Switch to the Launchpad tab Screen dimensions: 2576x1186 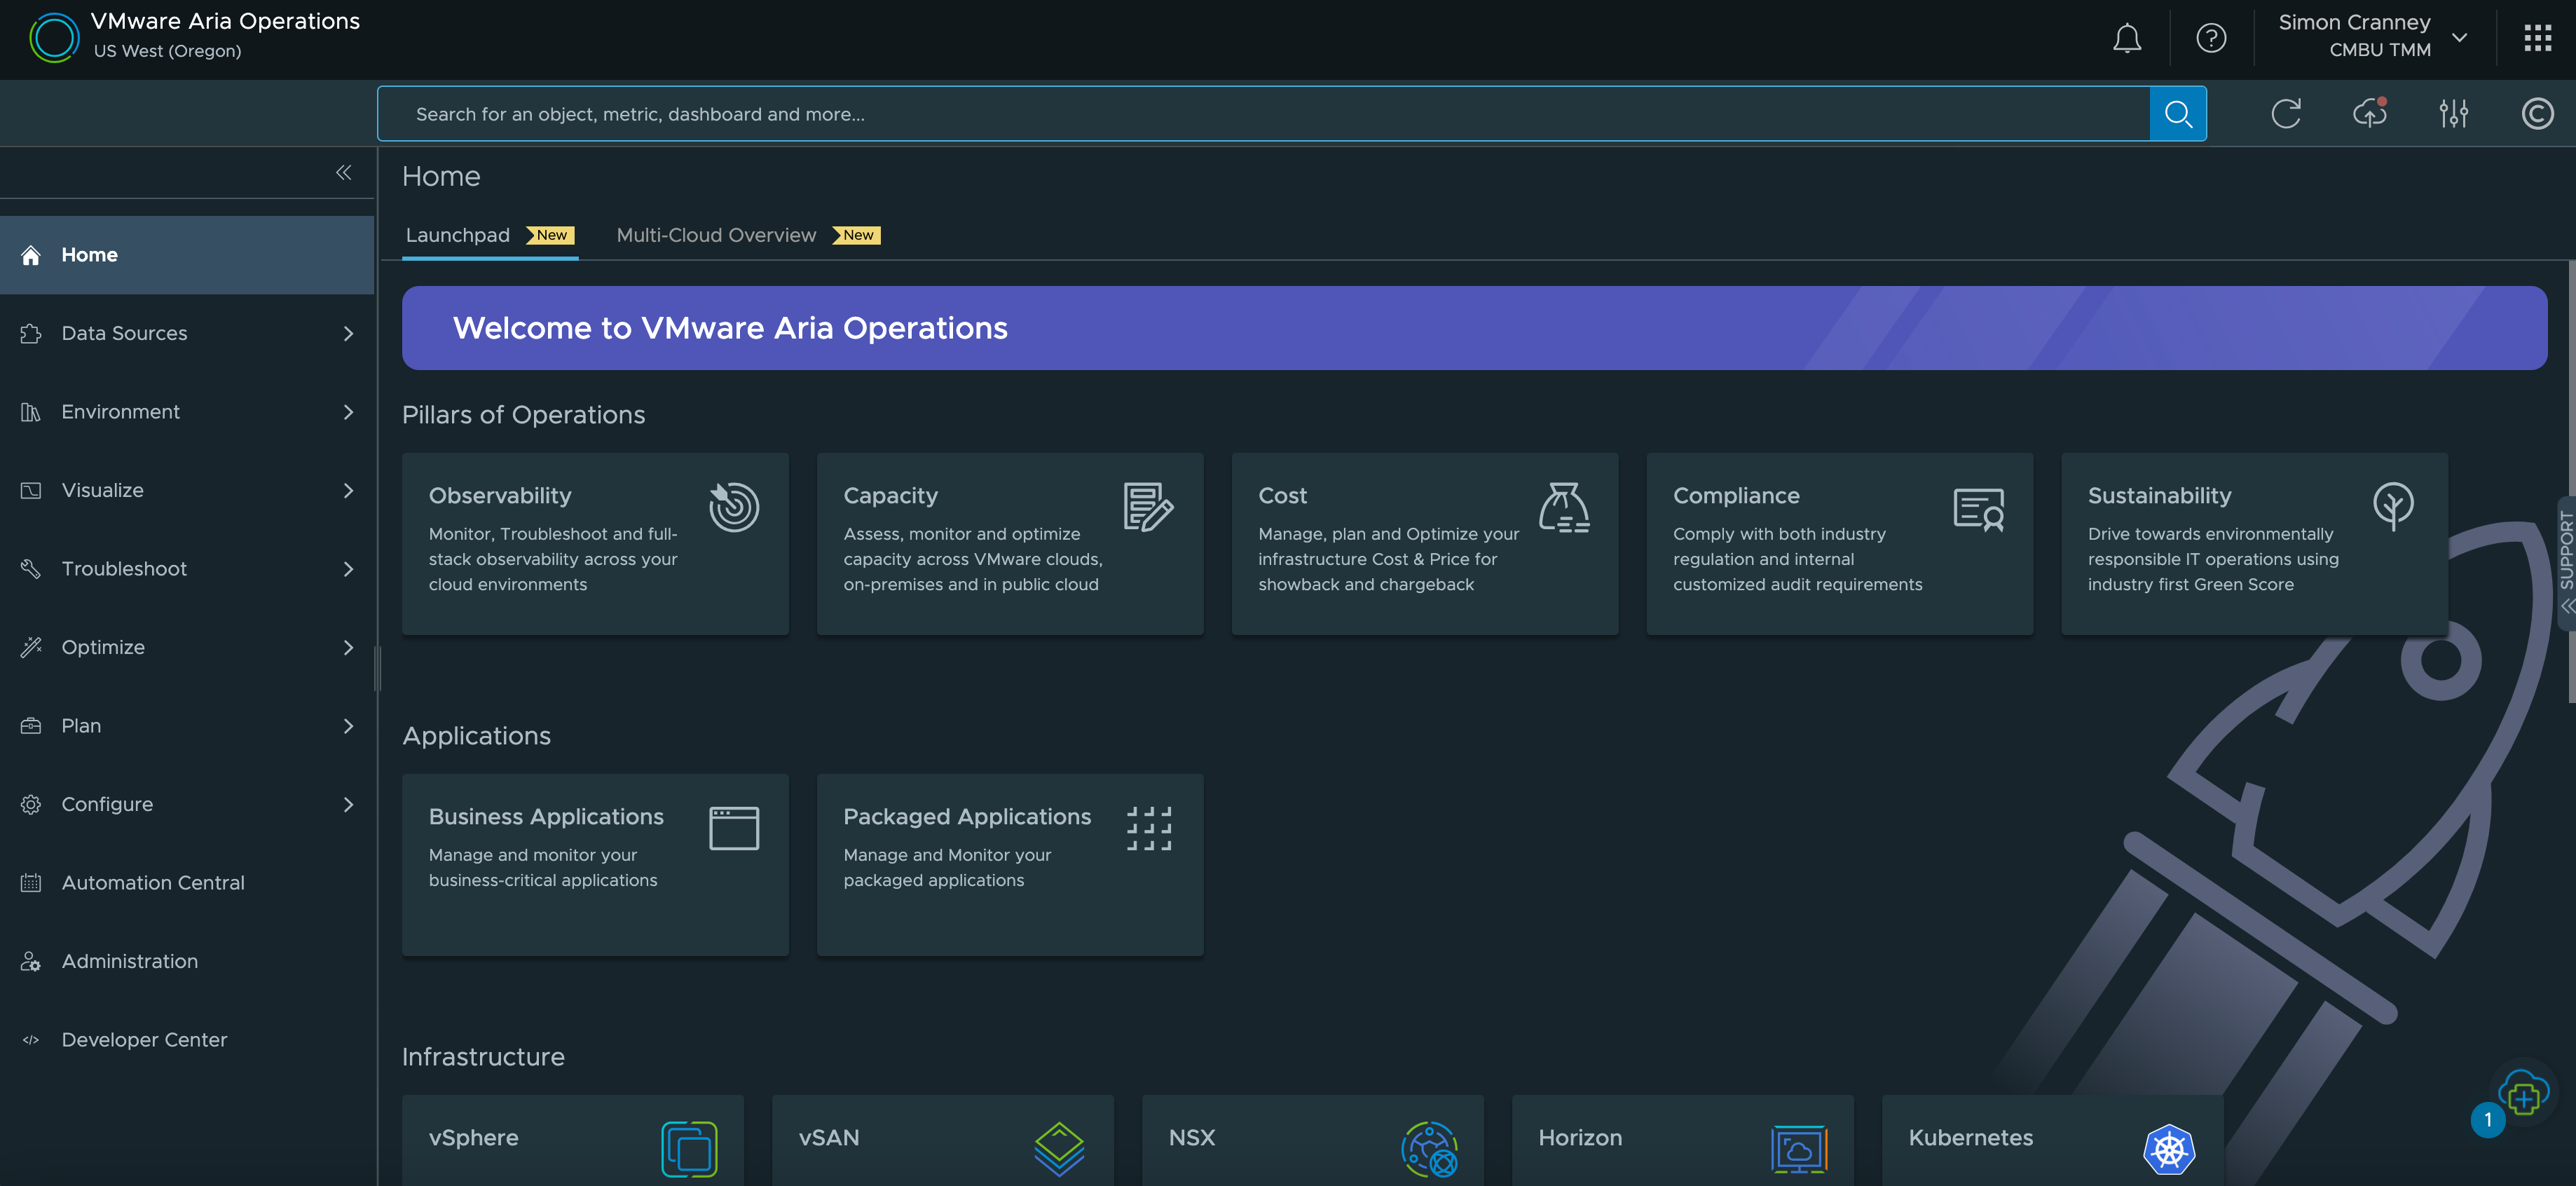click(x=489, y=235)
